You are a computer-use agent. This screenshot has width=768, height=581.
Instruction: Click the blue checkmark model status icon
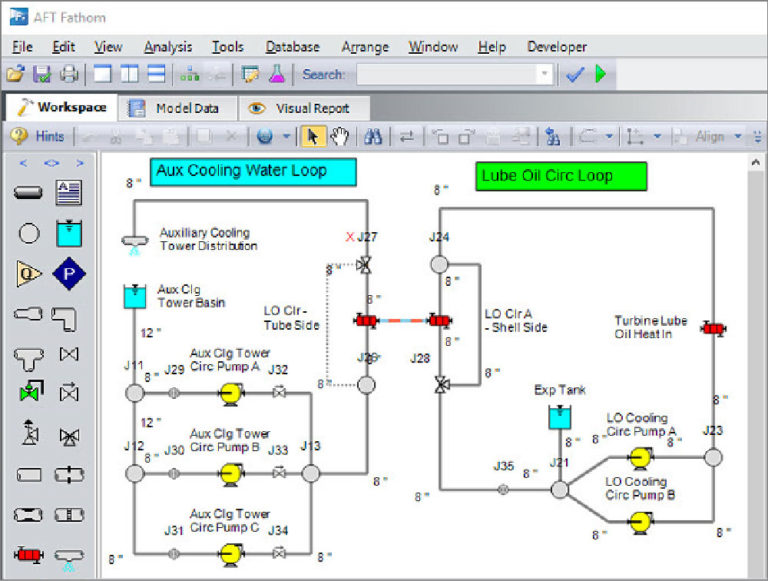click(575, 74)
